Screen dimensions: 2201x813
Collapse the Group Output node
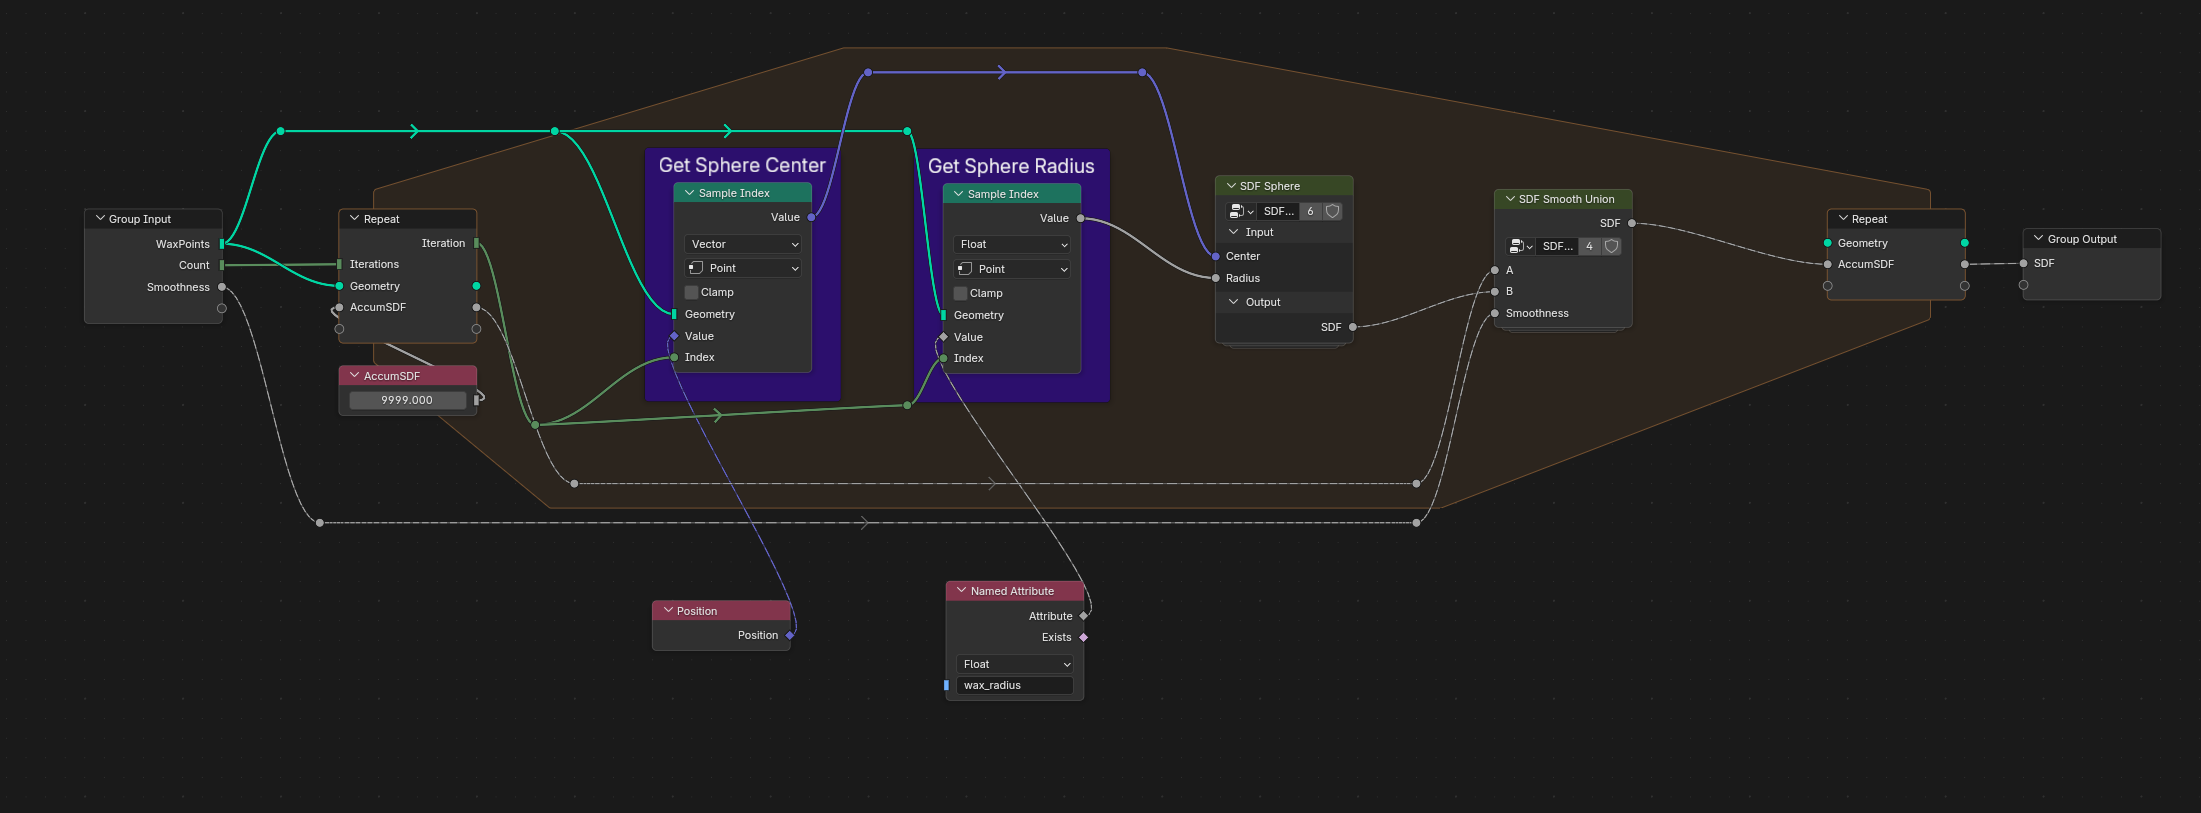(x=2039, y=238)
